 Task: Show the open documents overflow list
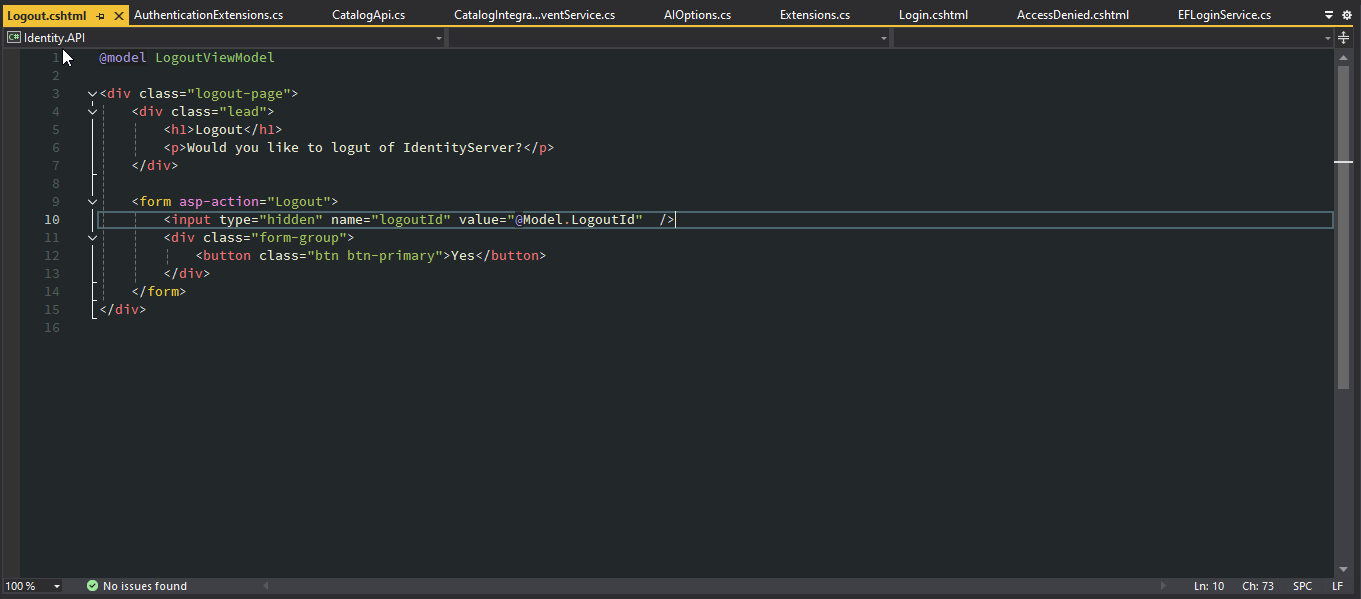(x=1329, y=15)
